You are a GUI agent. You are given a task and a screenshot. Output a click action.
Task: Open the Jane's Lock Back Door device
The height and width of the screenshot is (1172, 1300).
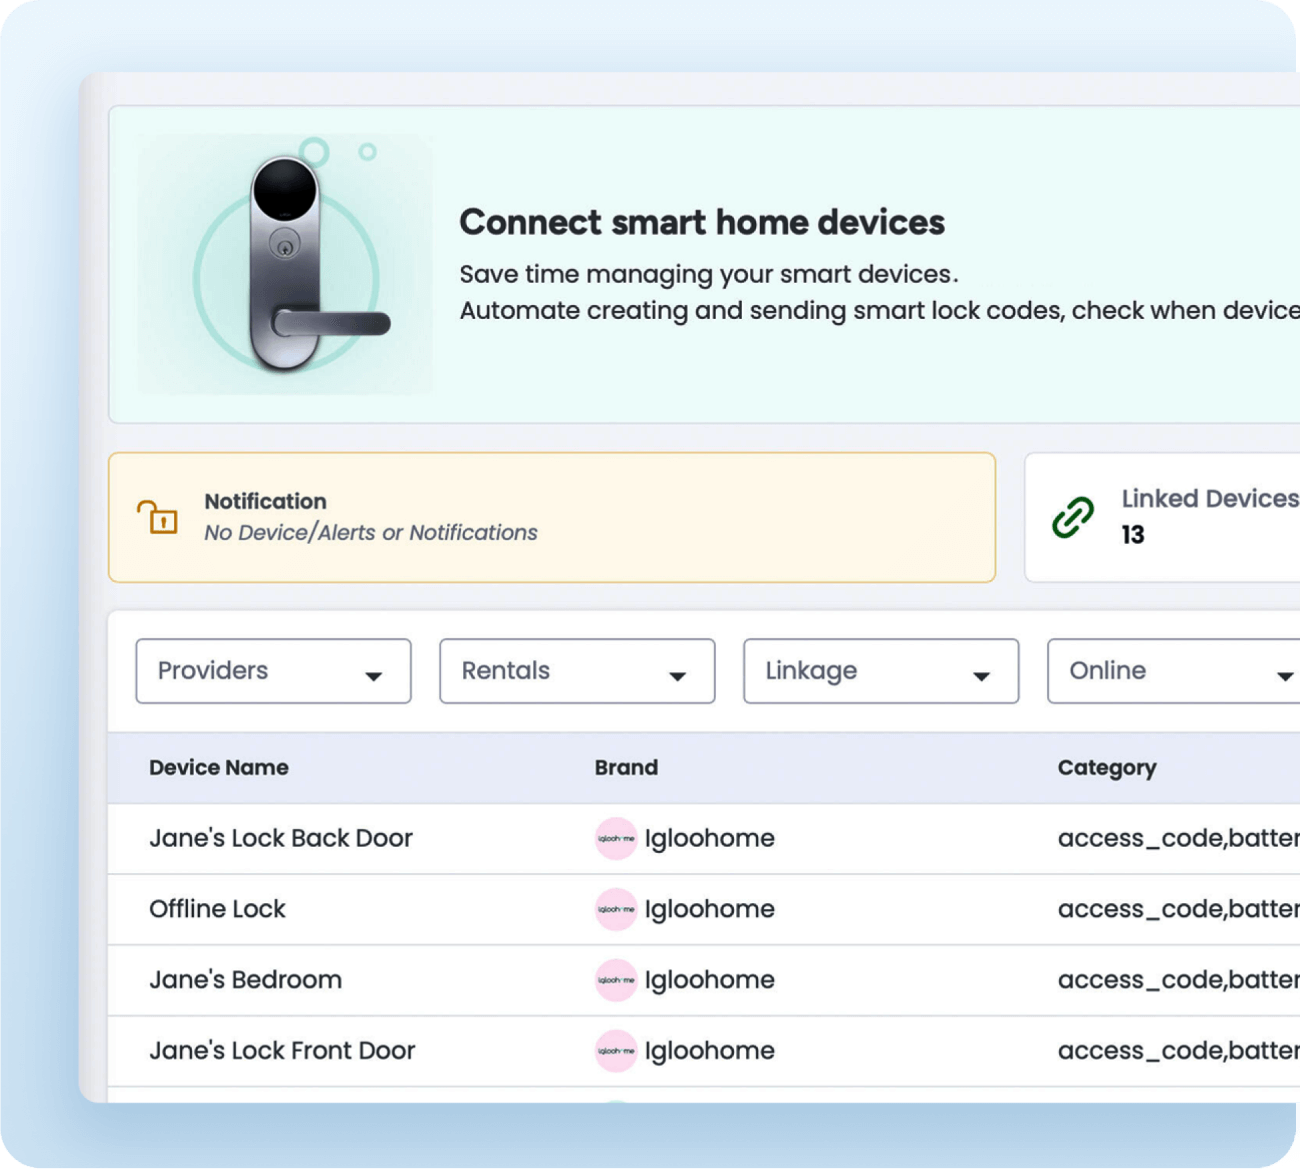click(281, 838)
